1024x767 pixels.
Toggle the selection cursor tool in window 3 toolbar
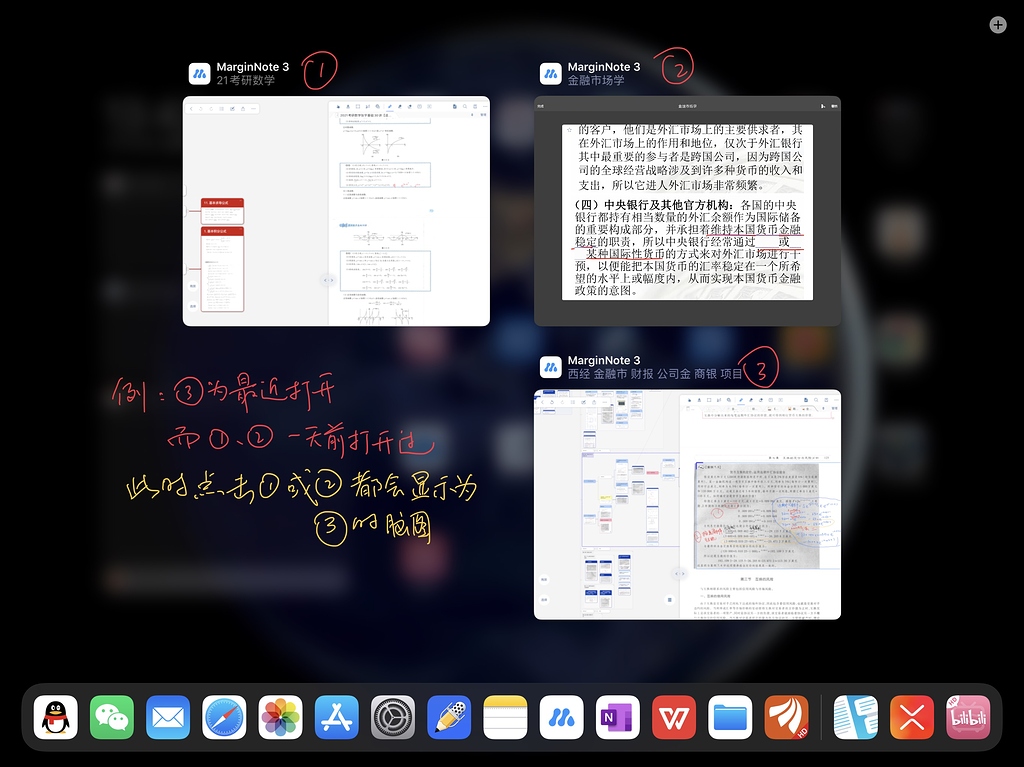coord(689,400)
